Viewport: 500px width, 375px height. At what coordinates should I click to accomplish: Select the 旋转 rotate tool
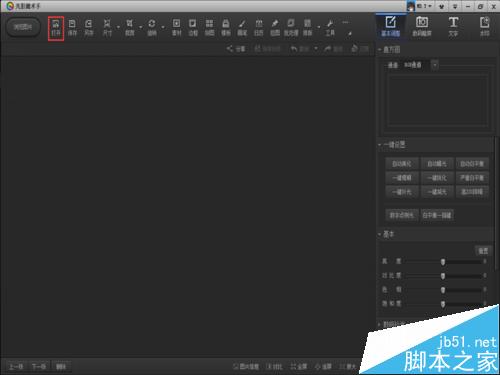point(152,28)
